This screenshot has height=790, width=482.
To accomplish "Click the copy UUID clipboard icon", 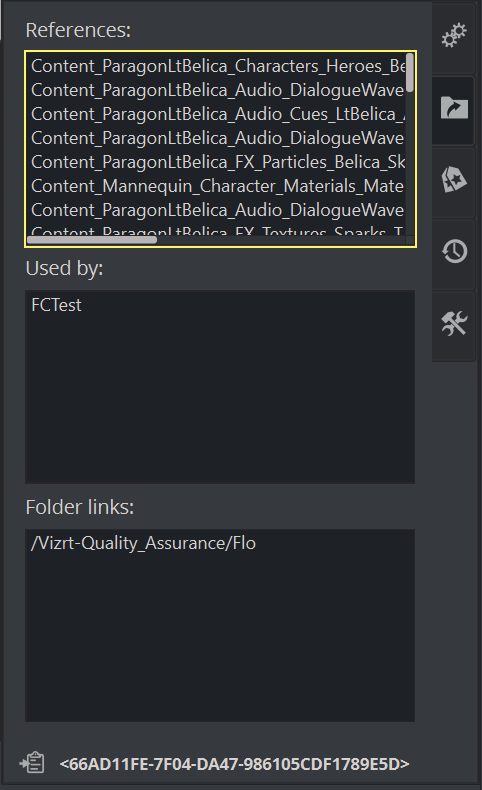I will [32, 763].
